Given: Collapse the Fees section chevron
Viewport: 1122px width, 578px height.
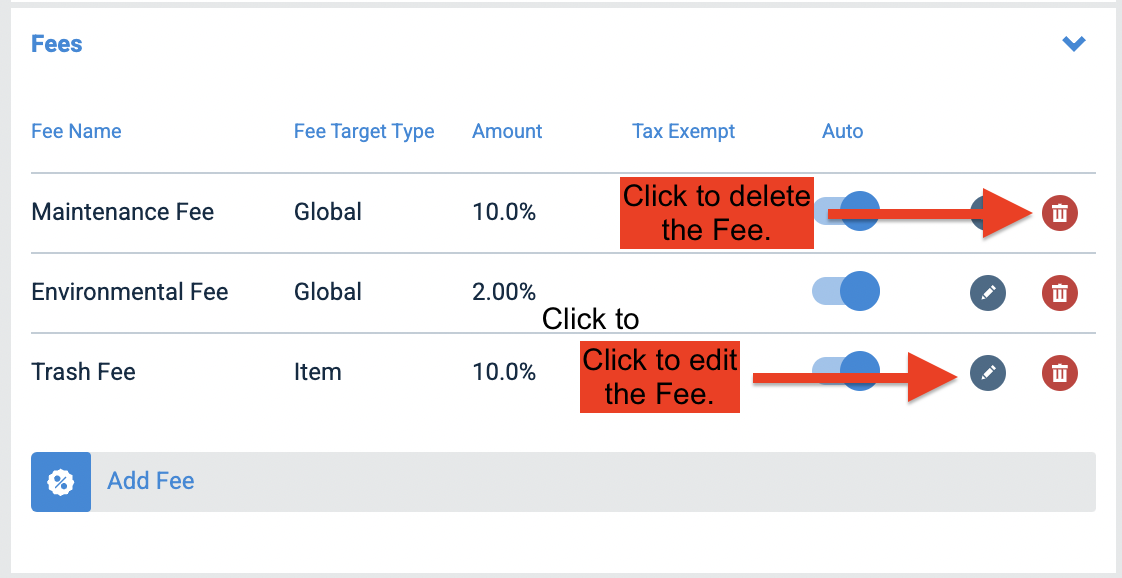Looking at the screenshot, I should pos(1073,44).
